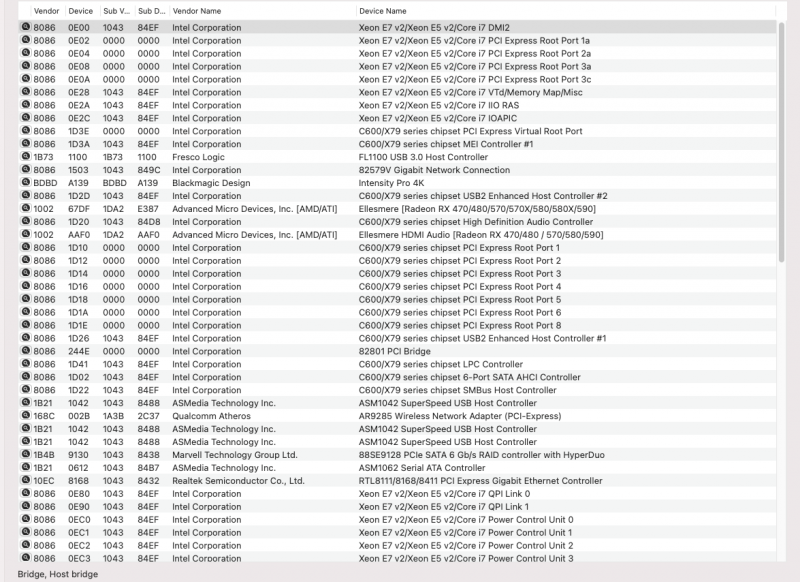Click magnifier icon for VTd/Memory Map/Misc row

[26, 92]
